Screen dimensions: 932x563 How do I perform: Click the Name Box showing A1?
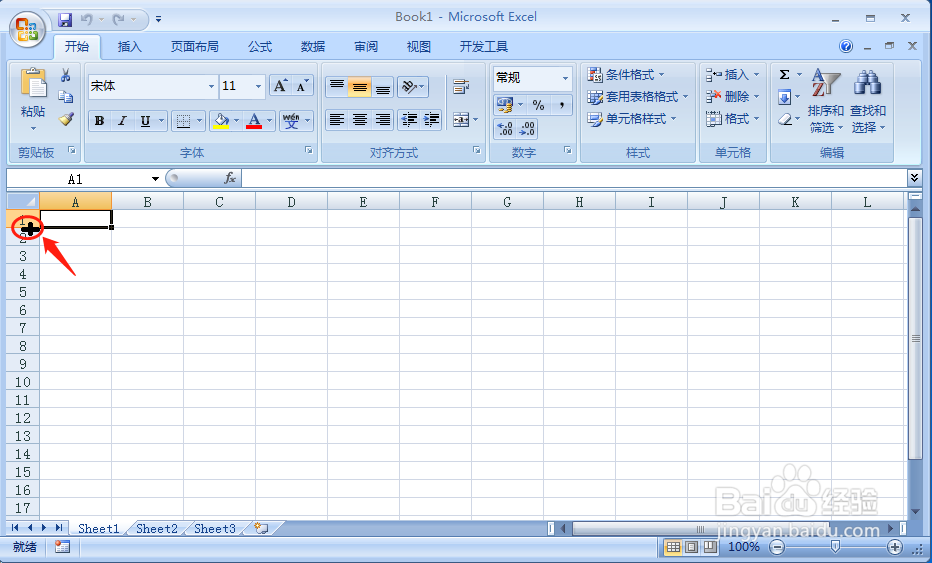pos(75,179)
